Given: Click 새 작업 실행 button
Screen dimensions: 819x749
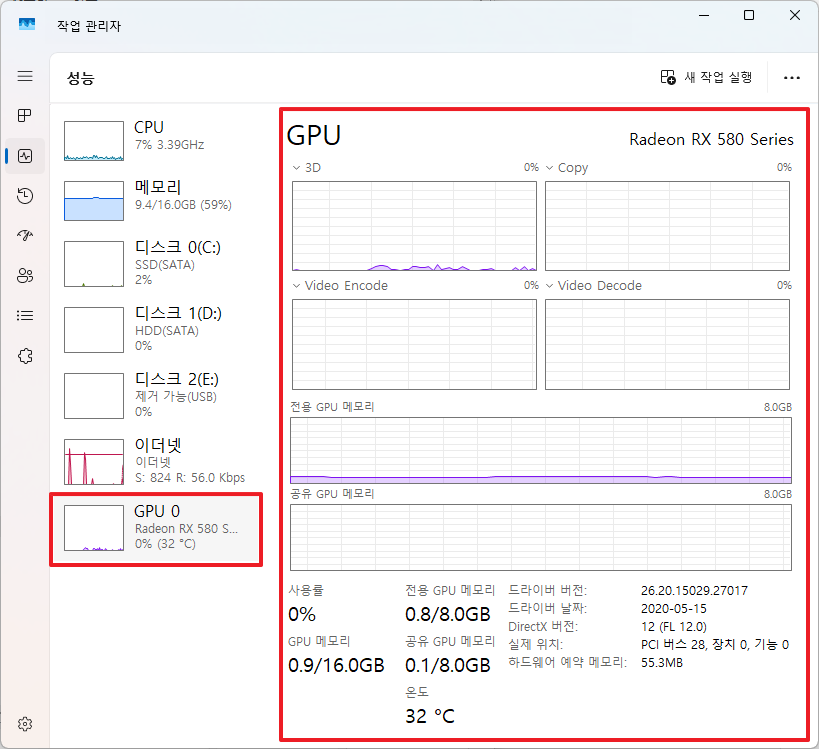Looking at the screenshot, I should click(x=706, y=77).
